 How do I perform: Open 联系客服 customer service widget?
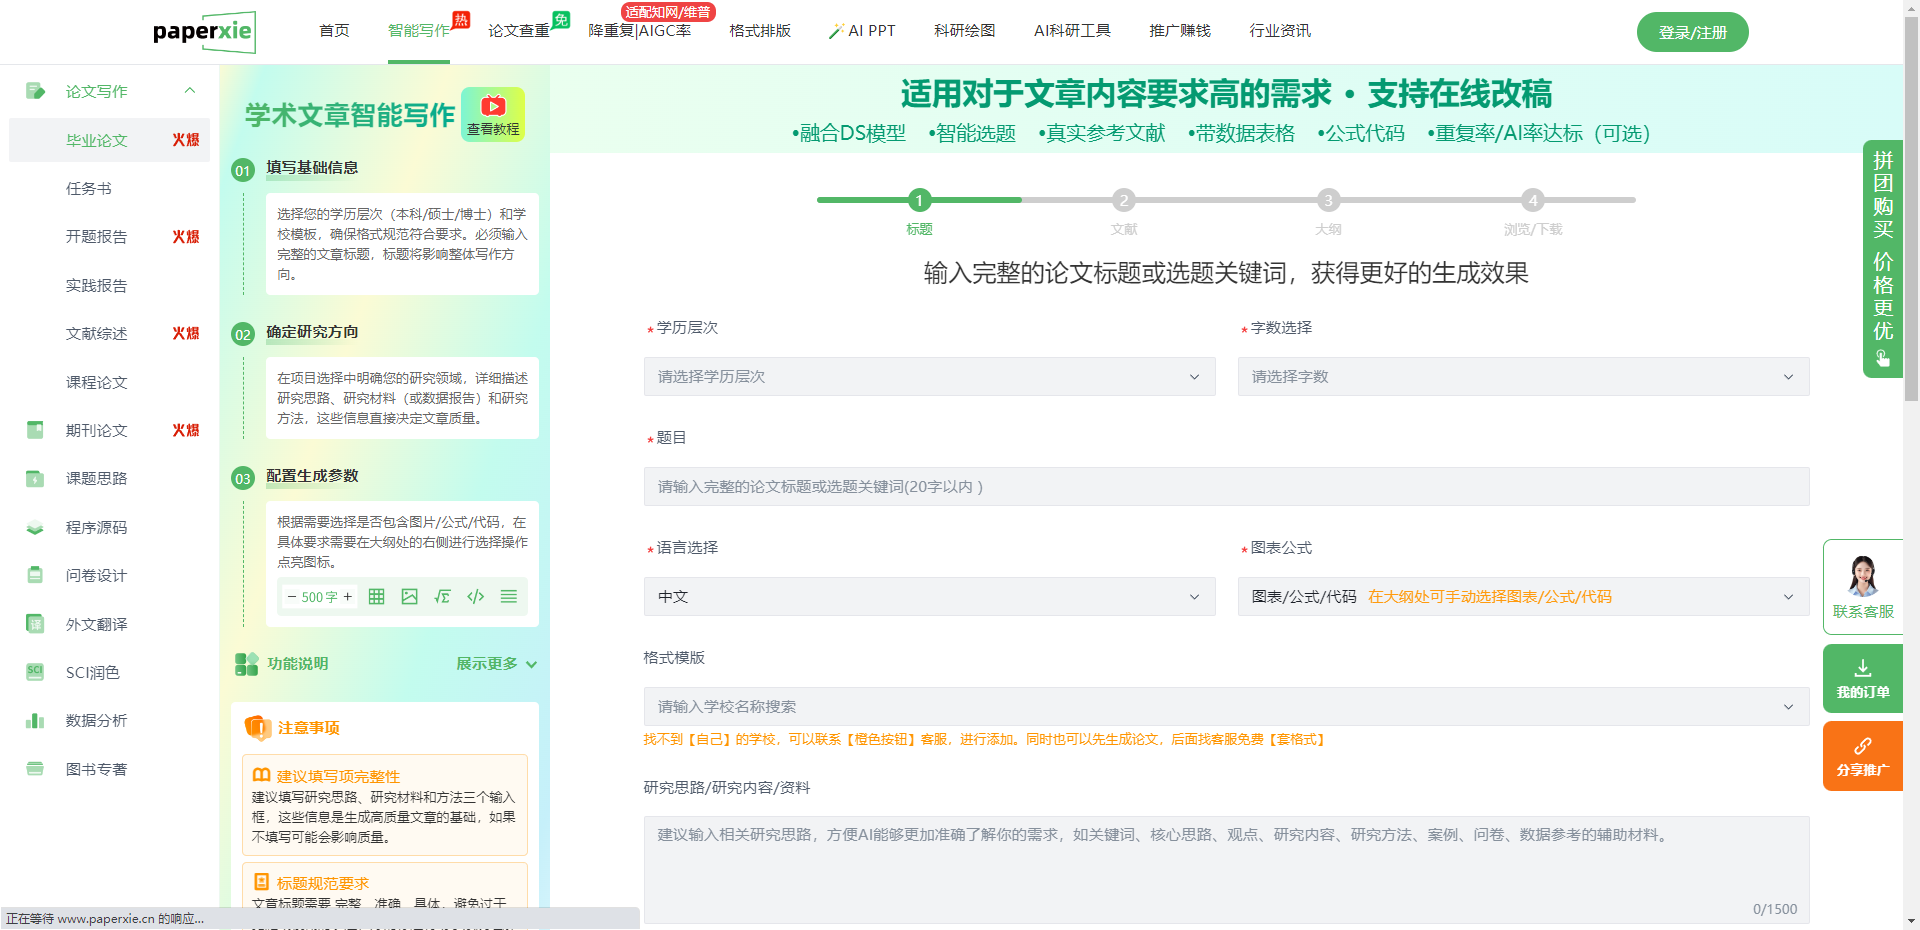1862,587
